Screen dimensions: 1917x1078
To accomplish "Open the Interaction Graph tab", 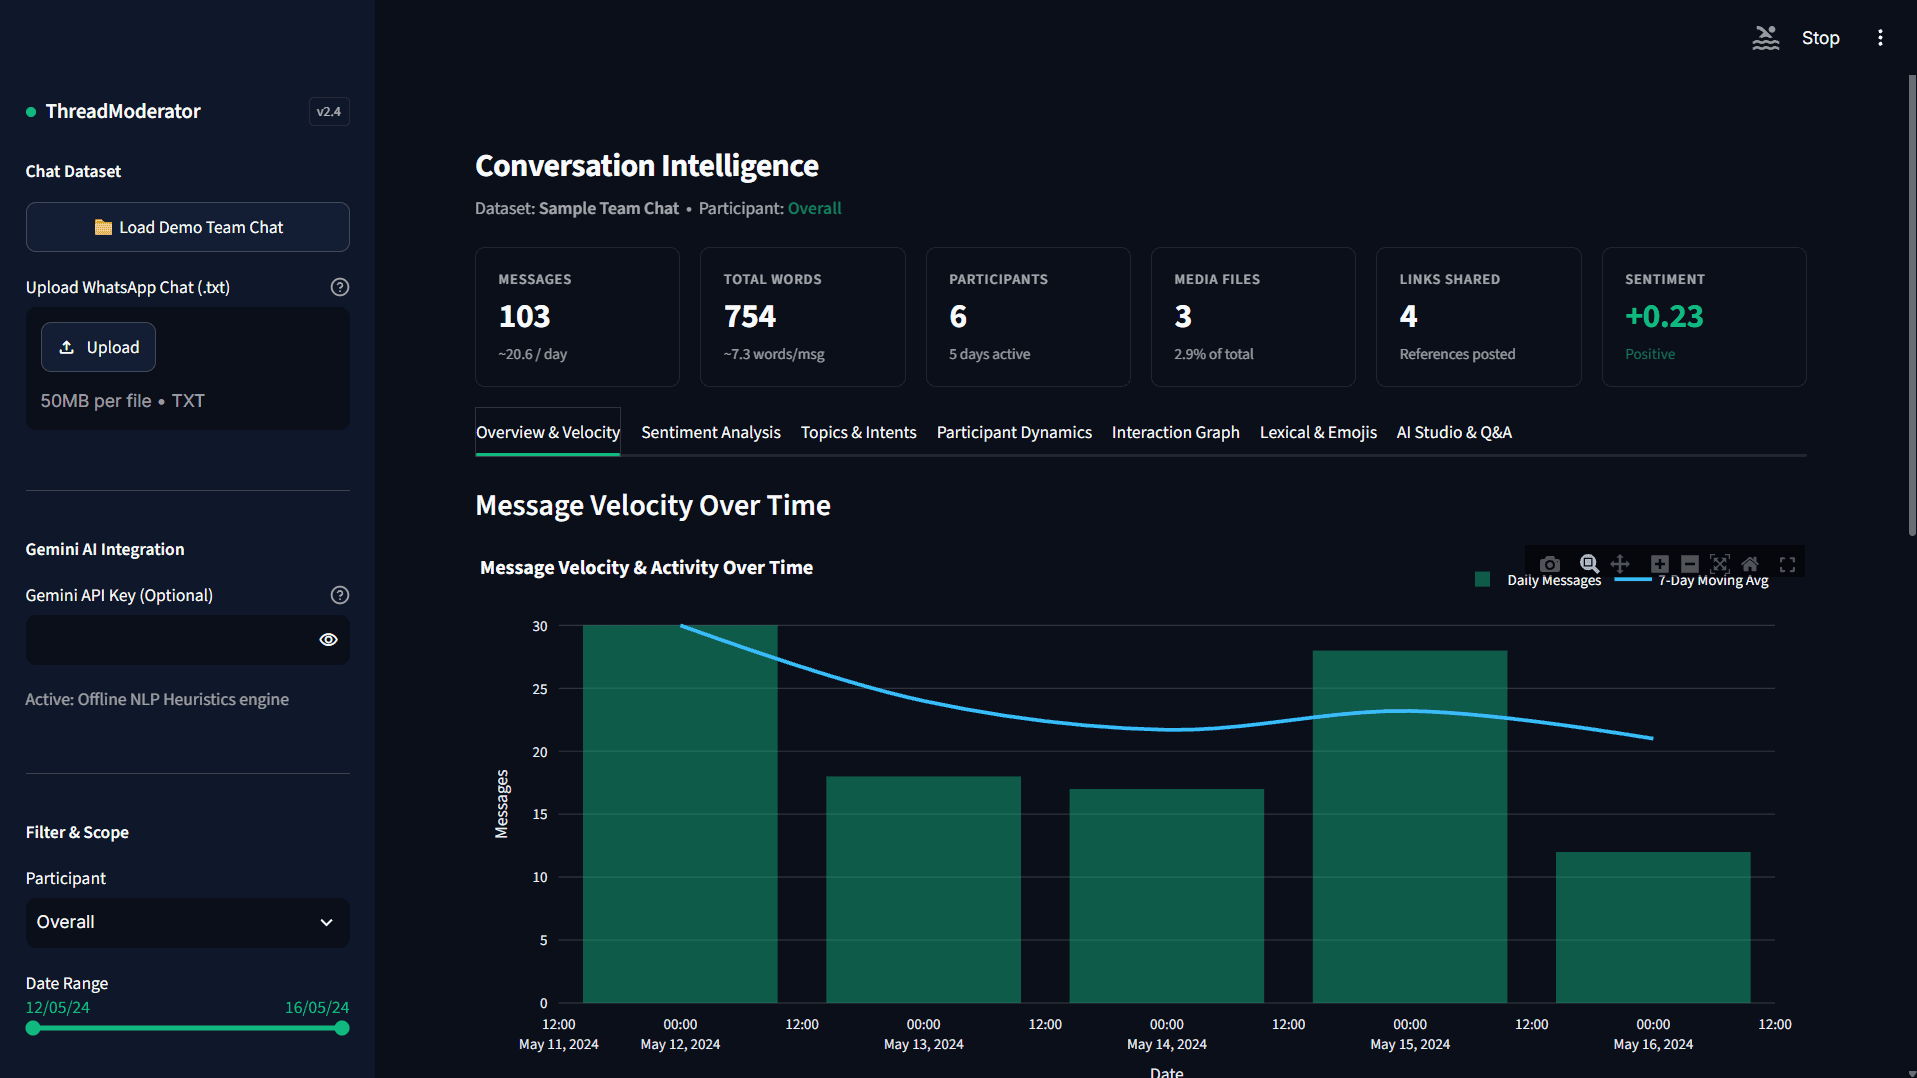I will [1175, 432].
